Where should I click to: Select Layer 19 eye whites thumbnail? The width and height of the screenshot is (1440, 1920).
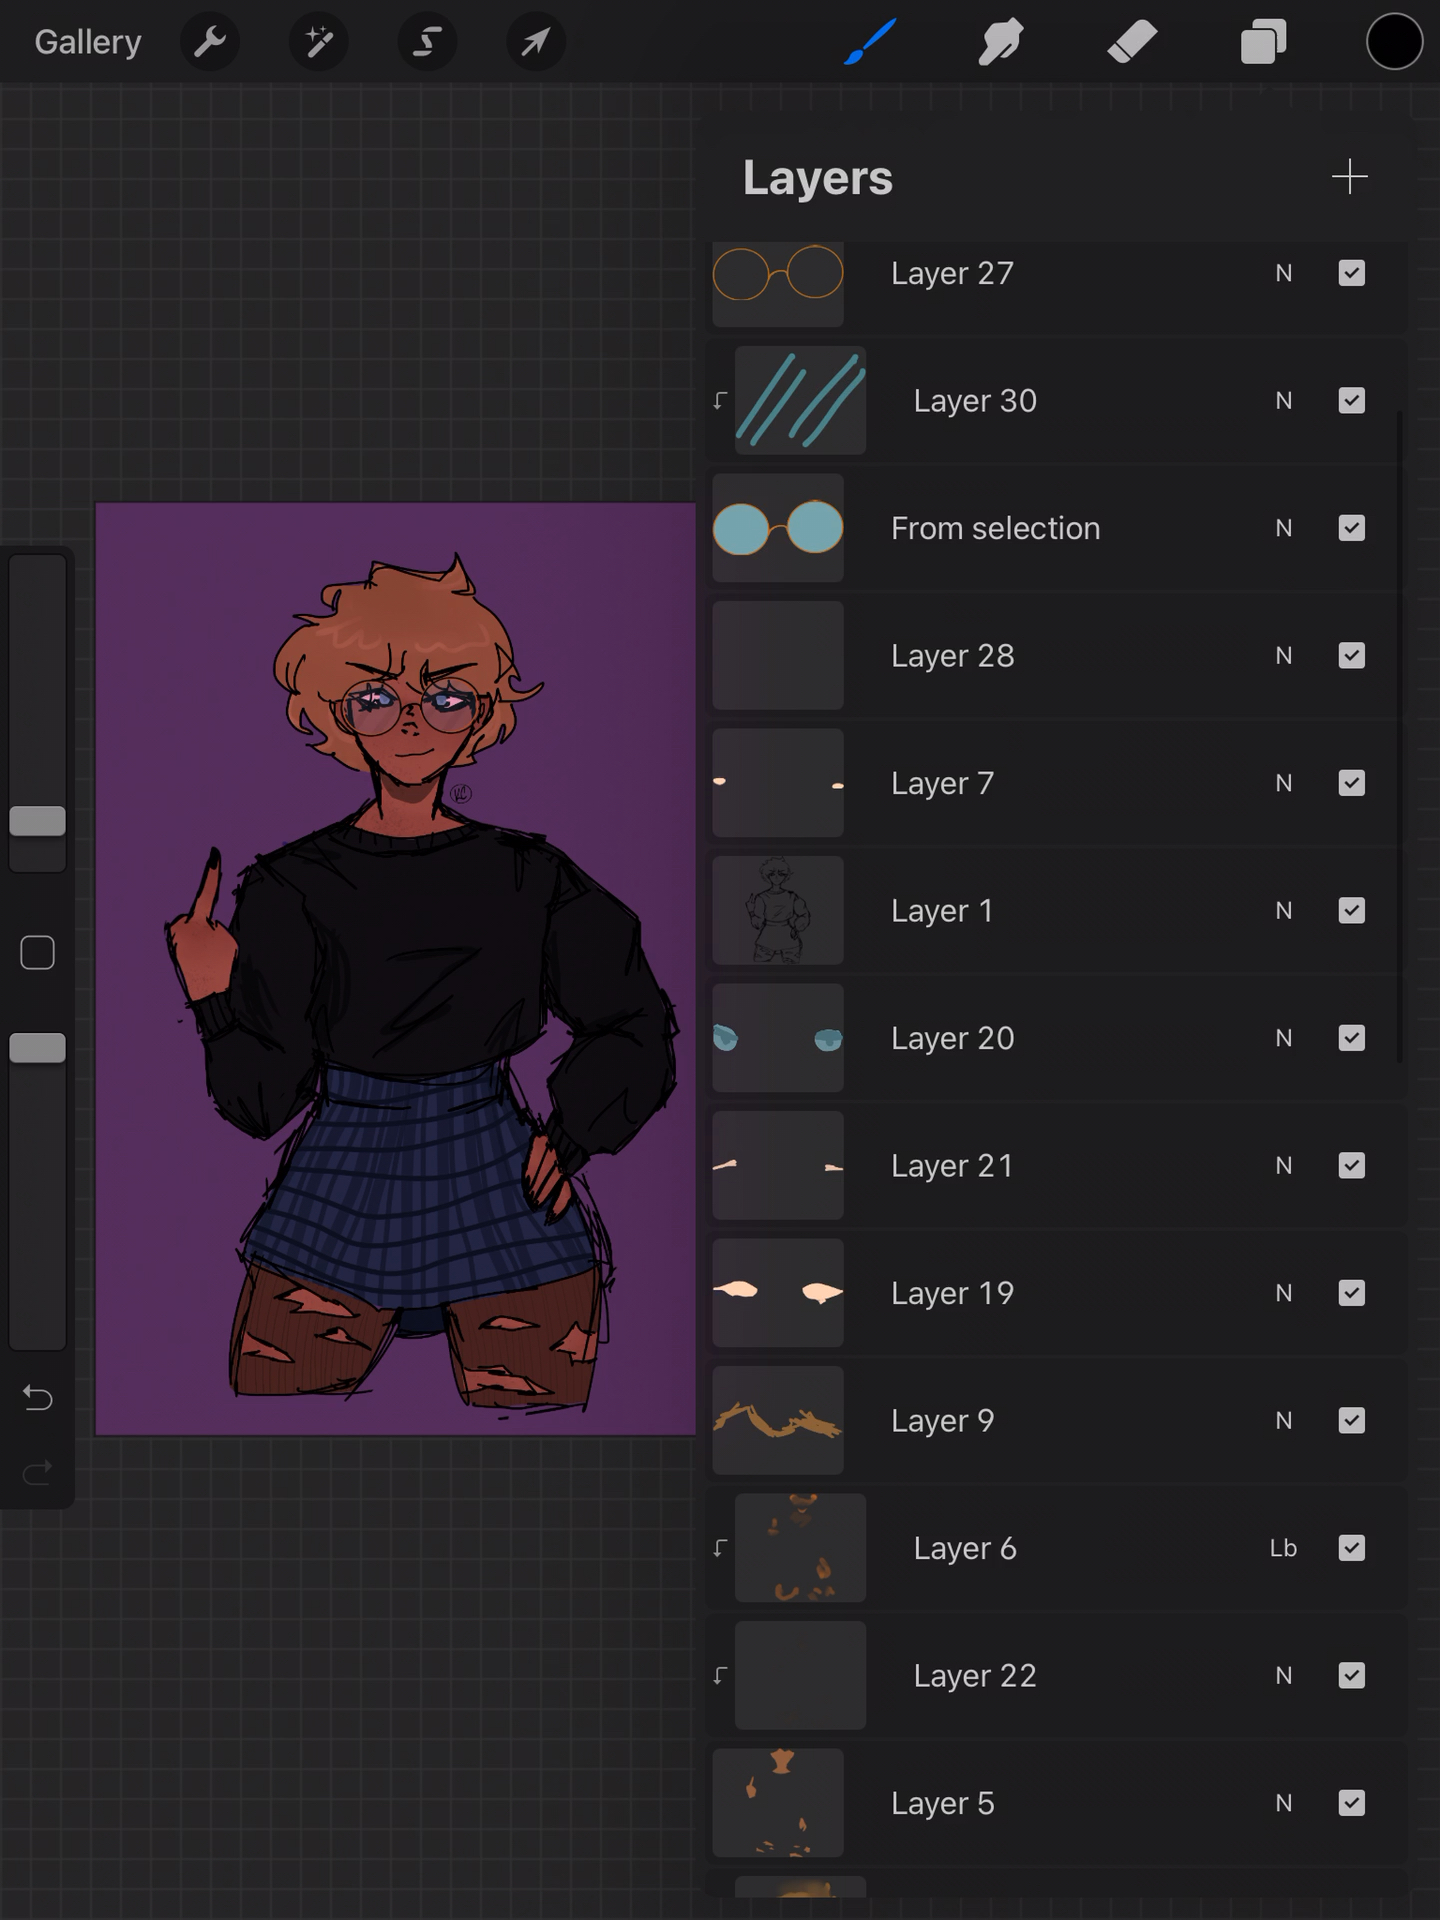[778, 1293]
